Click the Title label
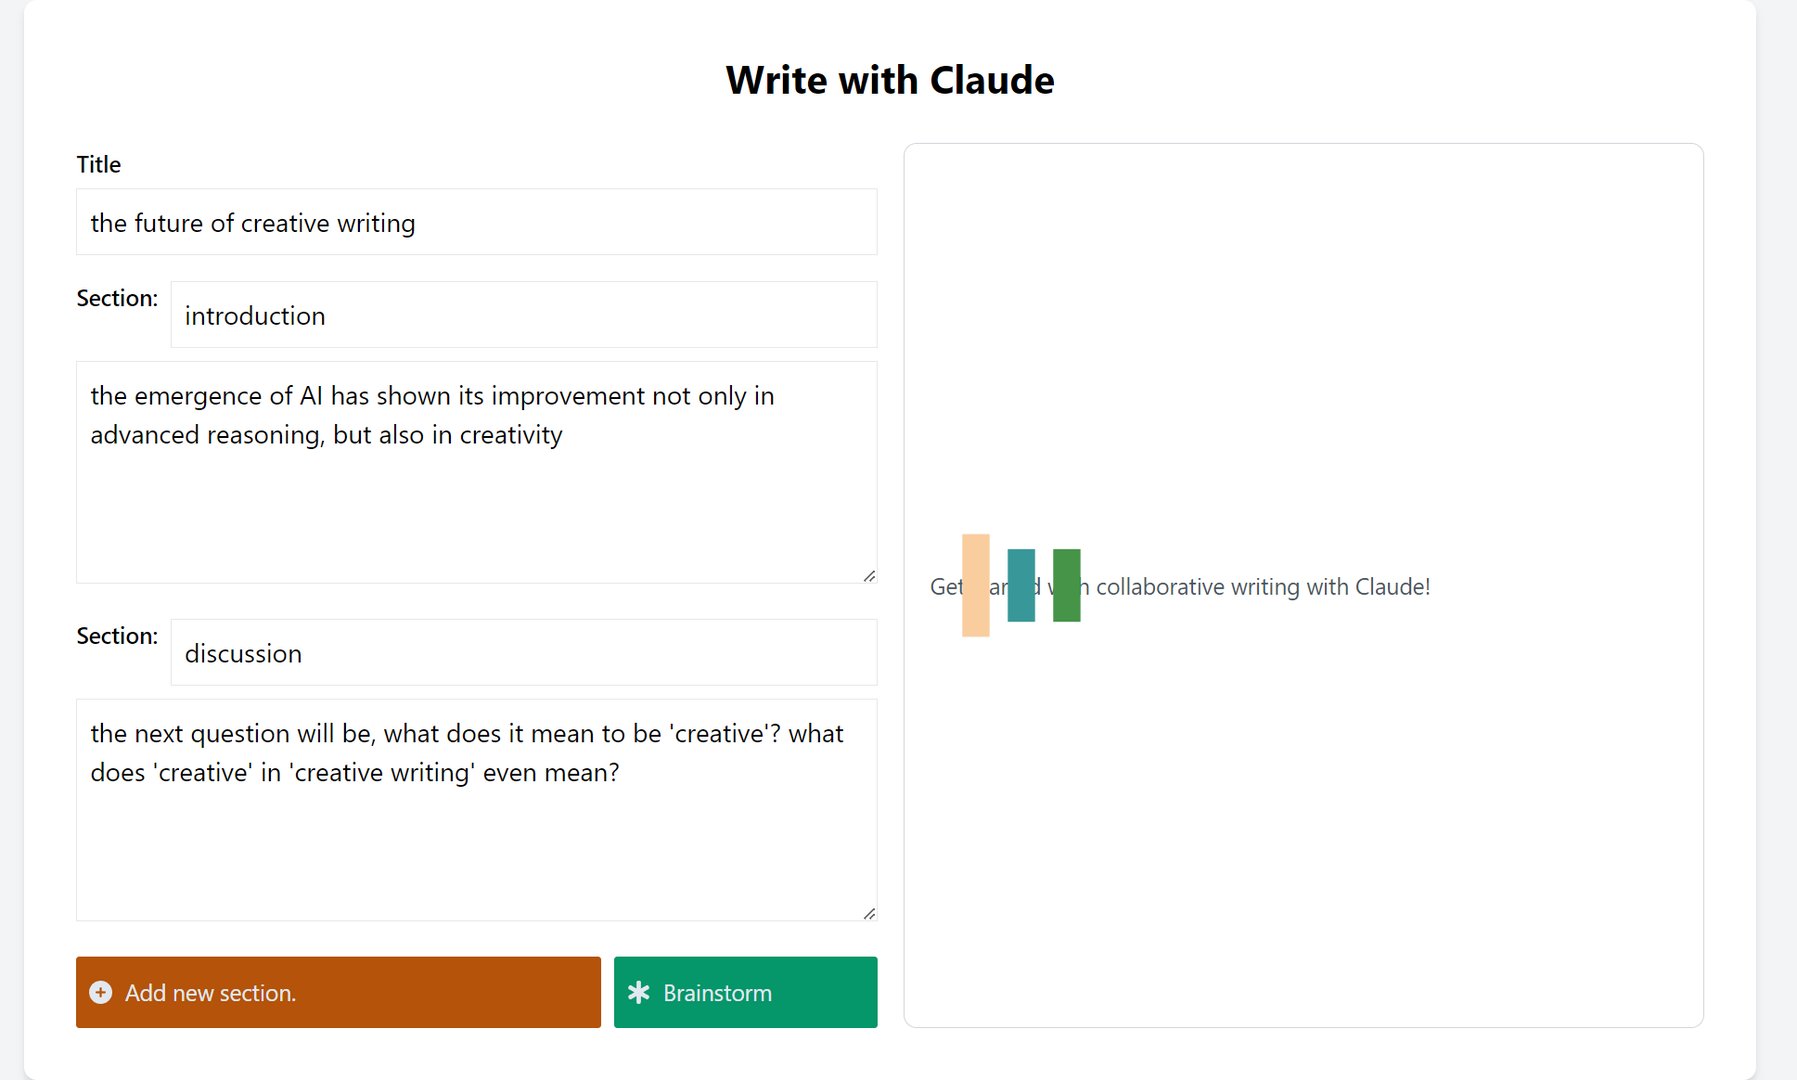Screen dimensions: 1797x1080 [98, 164]
